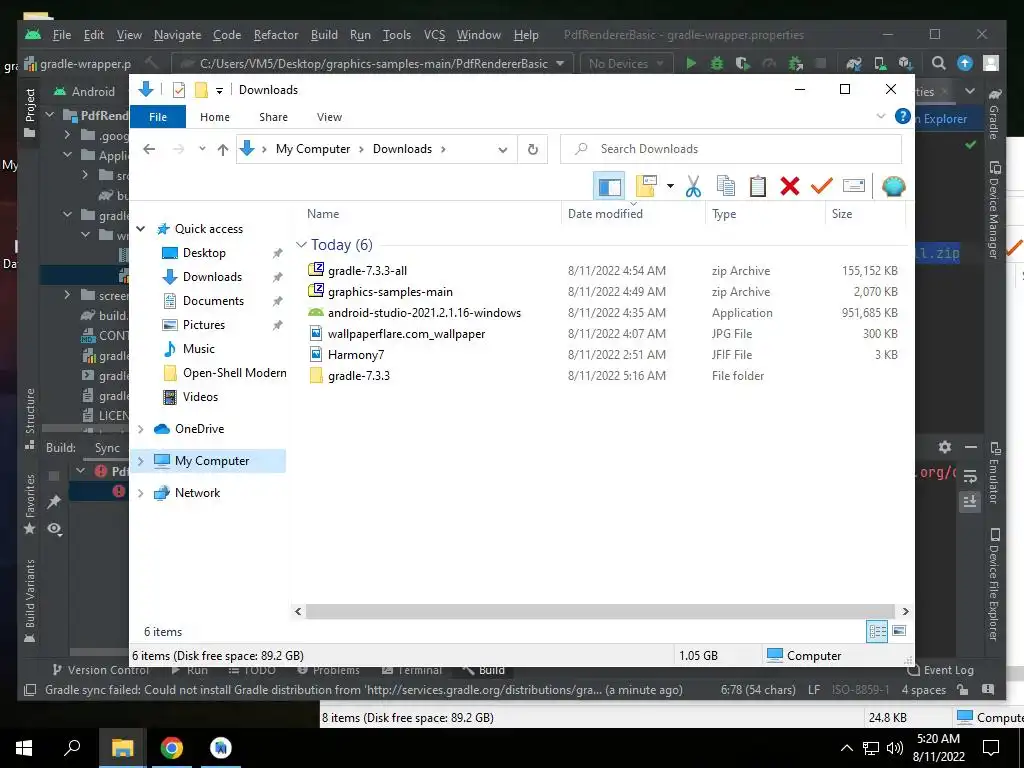This screenshot has height=768, width=1024.
Task: Click My Computer in the address breadcrumb
Action: [x=313, y=149]
